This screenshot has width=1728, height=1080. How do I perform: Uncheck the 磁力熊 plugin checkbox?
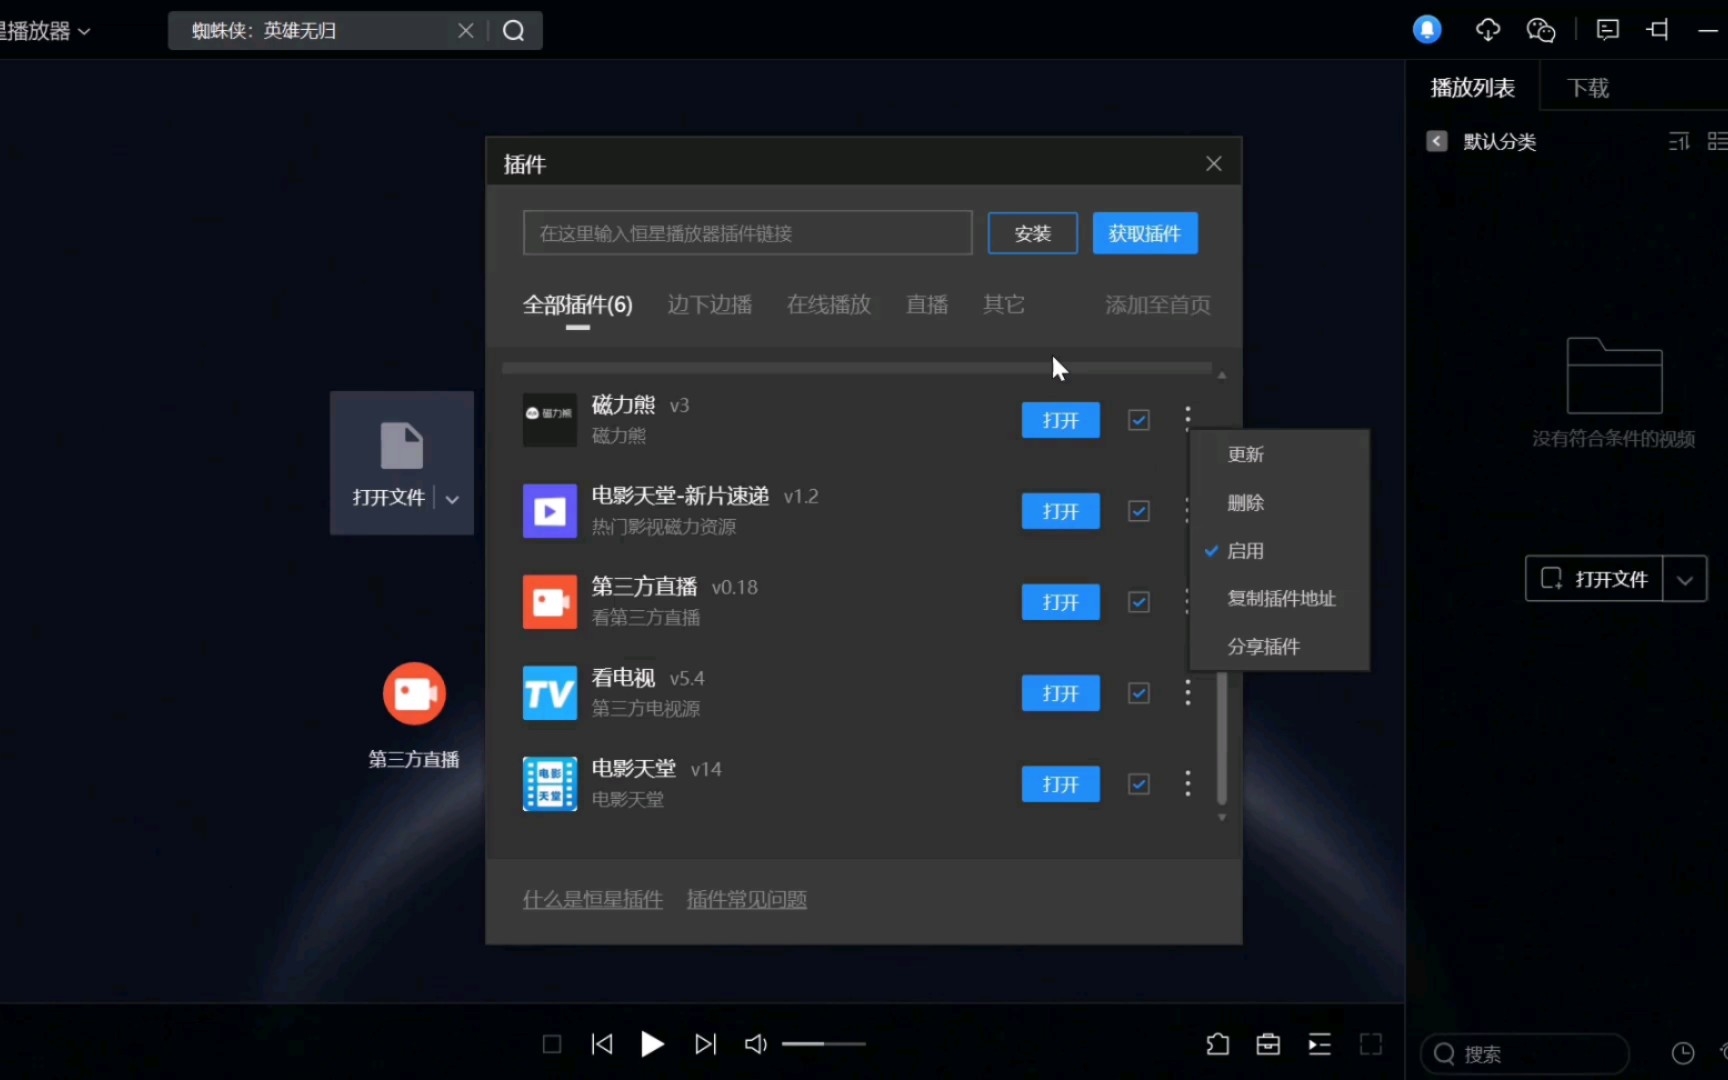click(x=1139, y=420)
